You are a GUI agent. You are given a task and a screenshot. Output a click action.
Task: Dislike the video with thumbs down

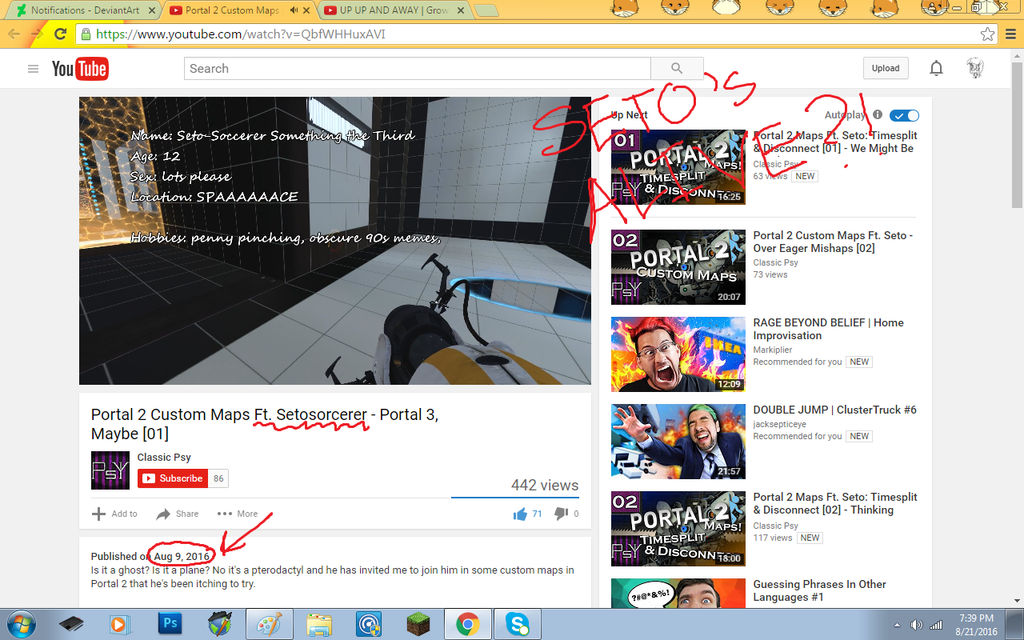[x=561, y=514]
